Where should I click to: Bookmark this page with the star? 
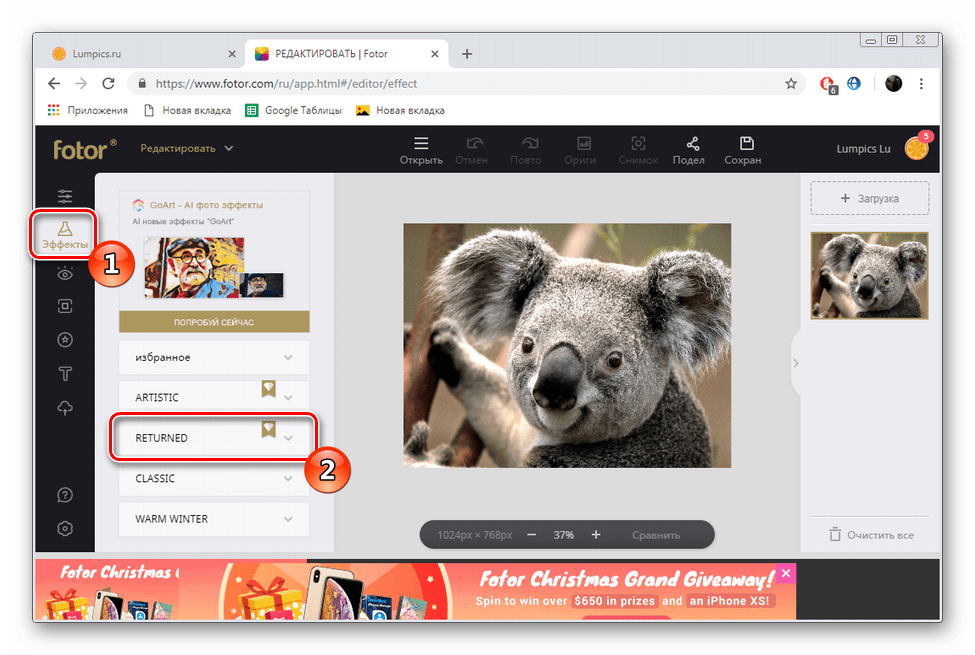(791, 83)
